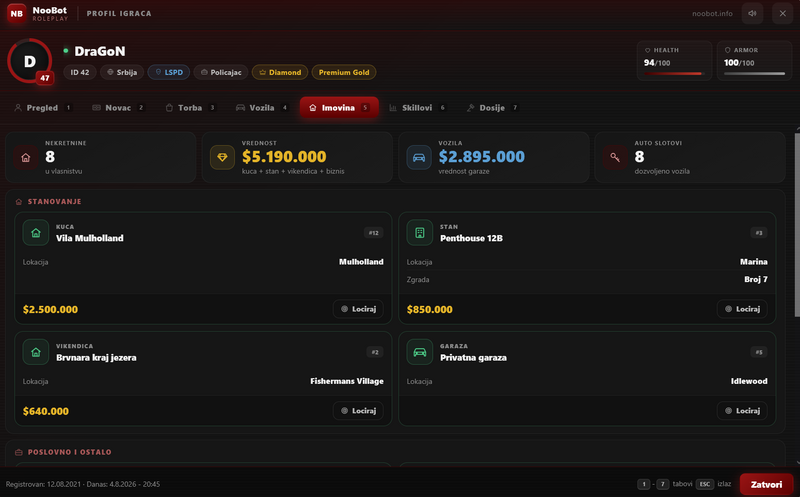Switch to the Novac tab
800x497 pixels.
pyautogui.click(x=118, y=108)
